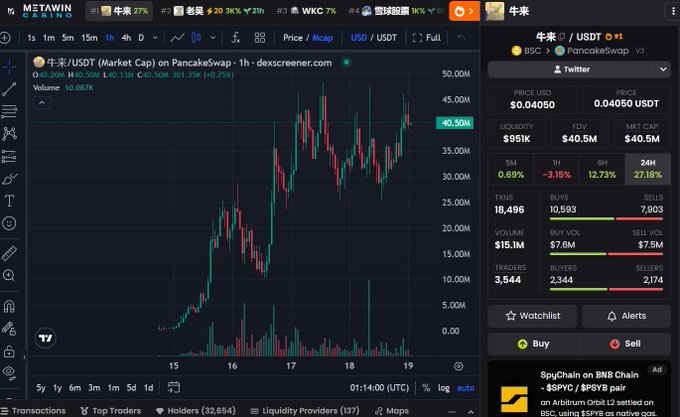Show chart values in USD
Viewport: 680px width, 417px height.
click(359, 38)
